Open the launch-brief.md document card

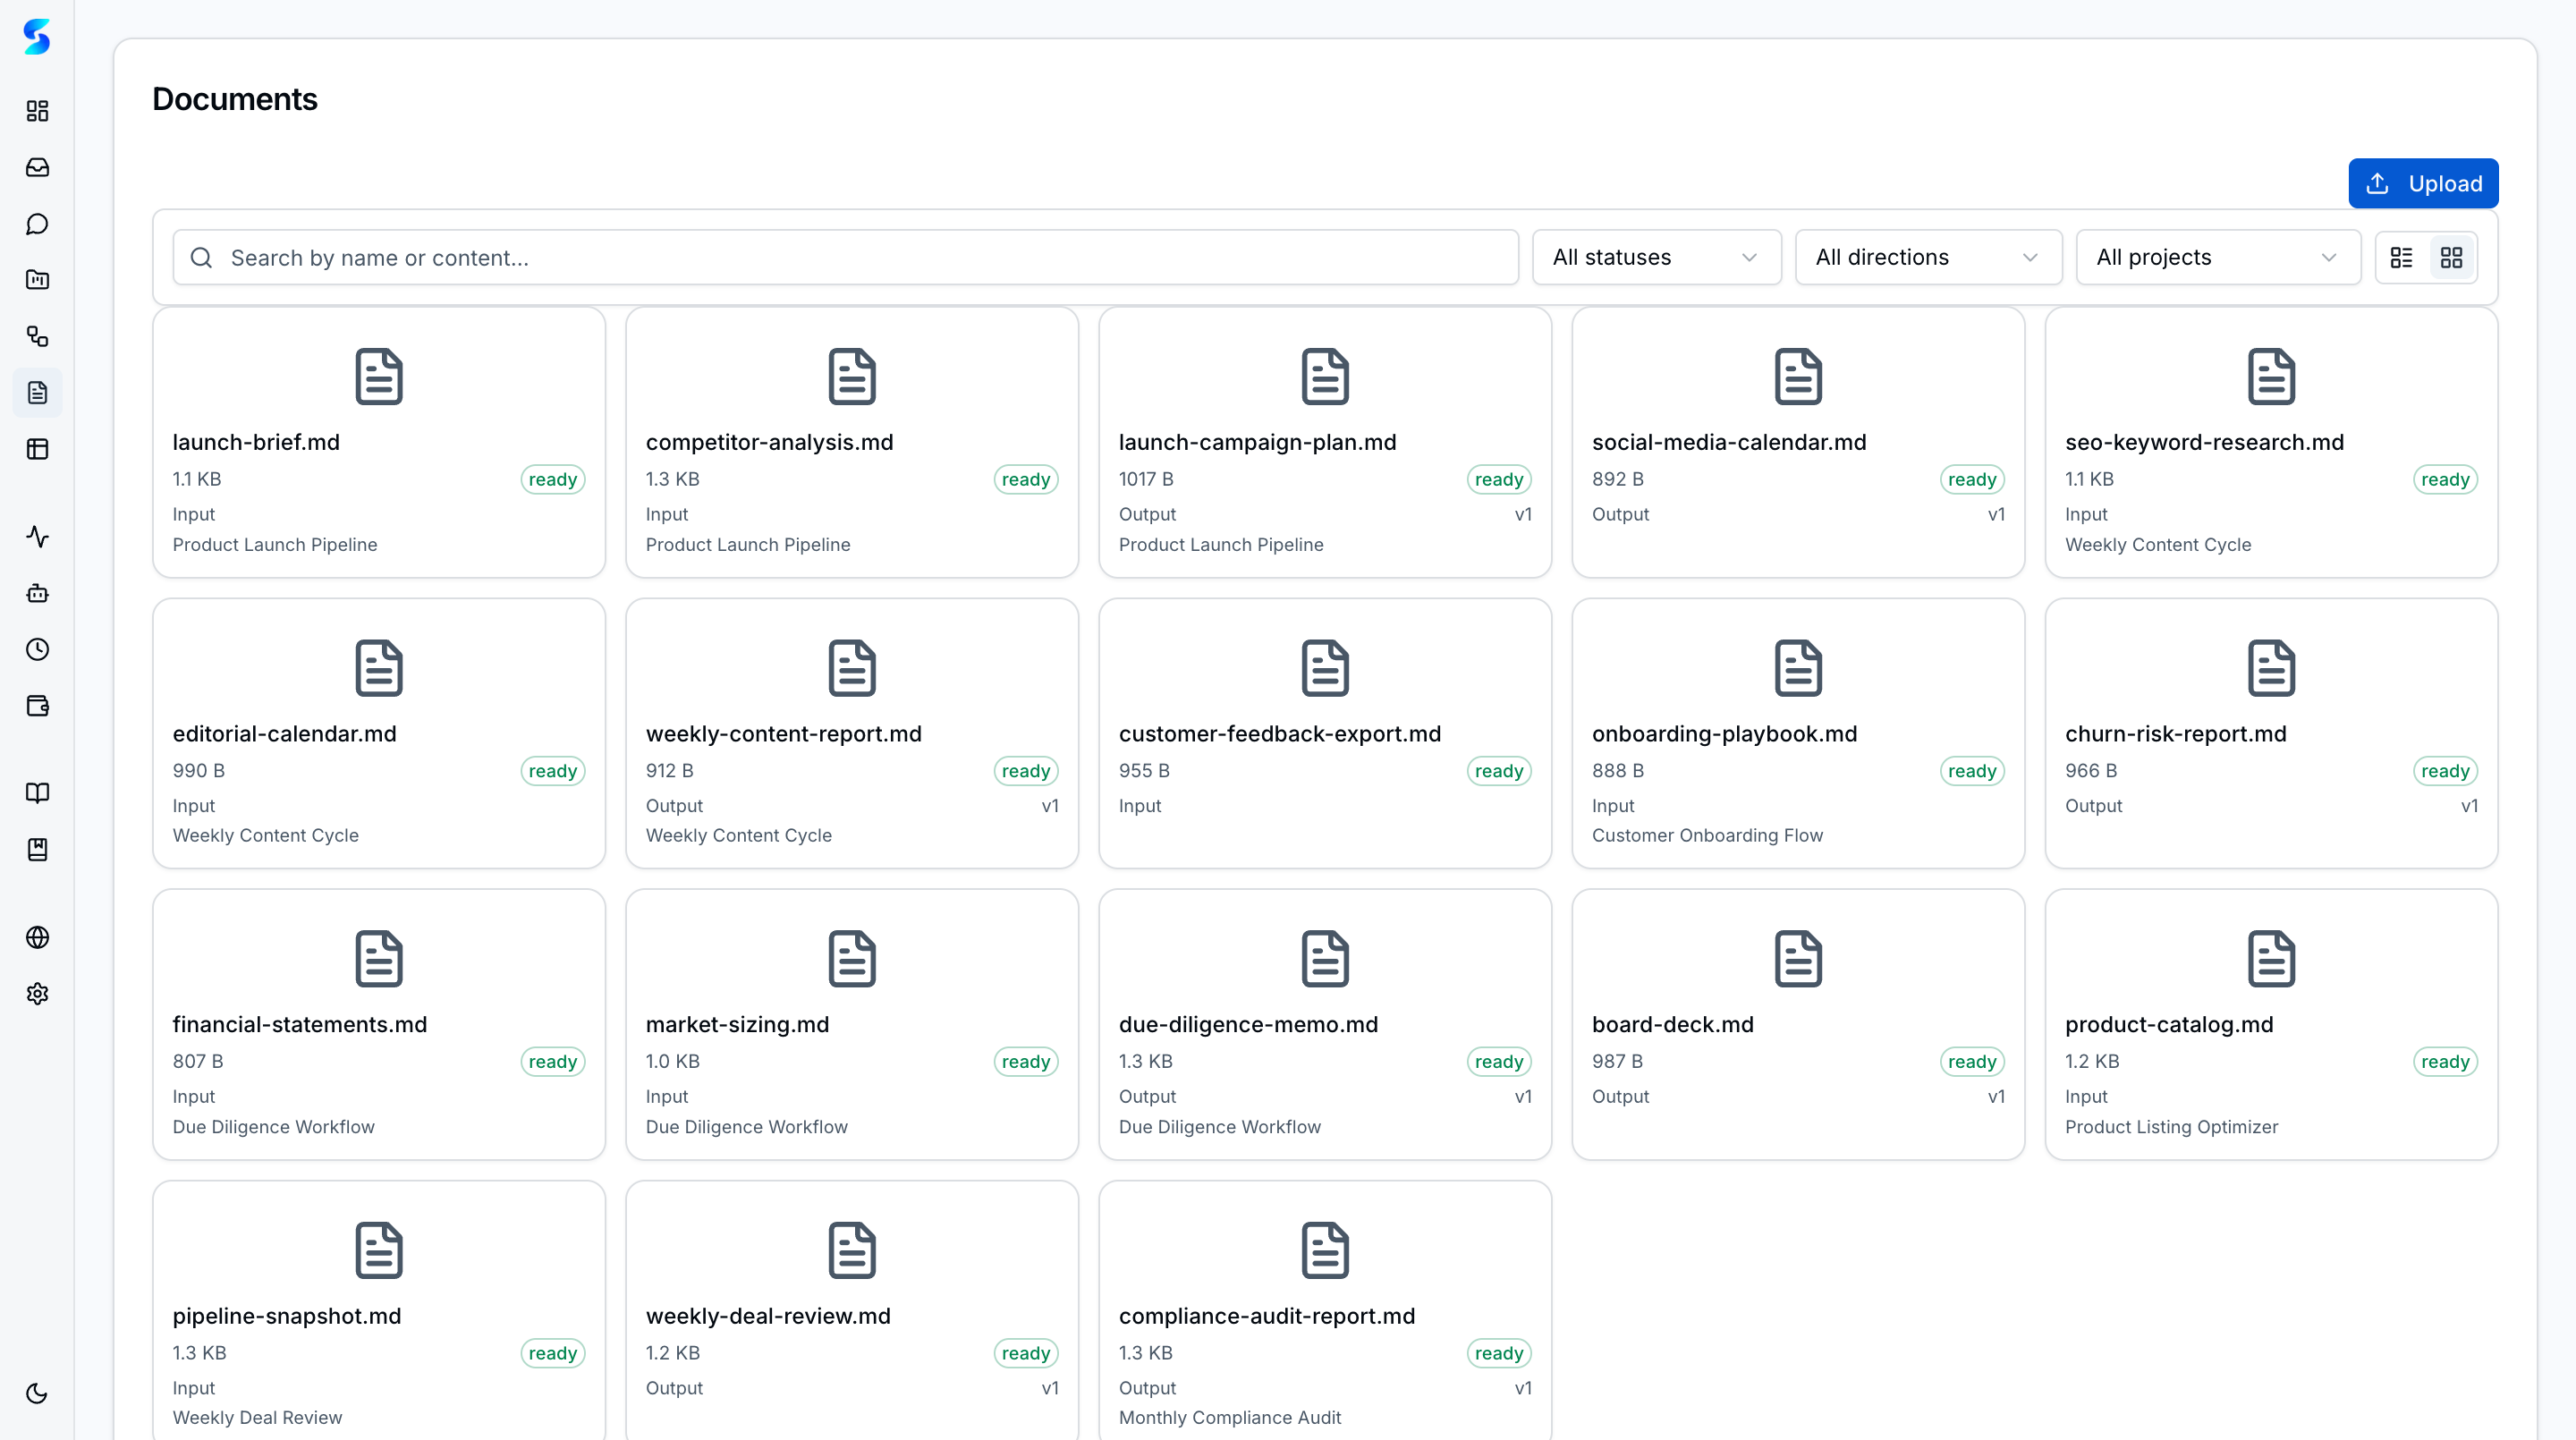point(378,442)
